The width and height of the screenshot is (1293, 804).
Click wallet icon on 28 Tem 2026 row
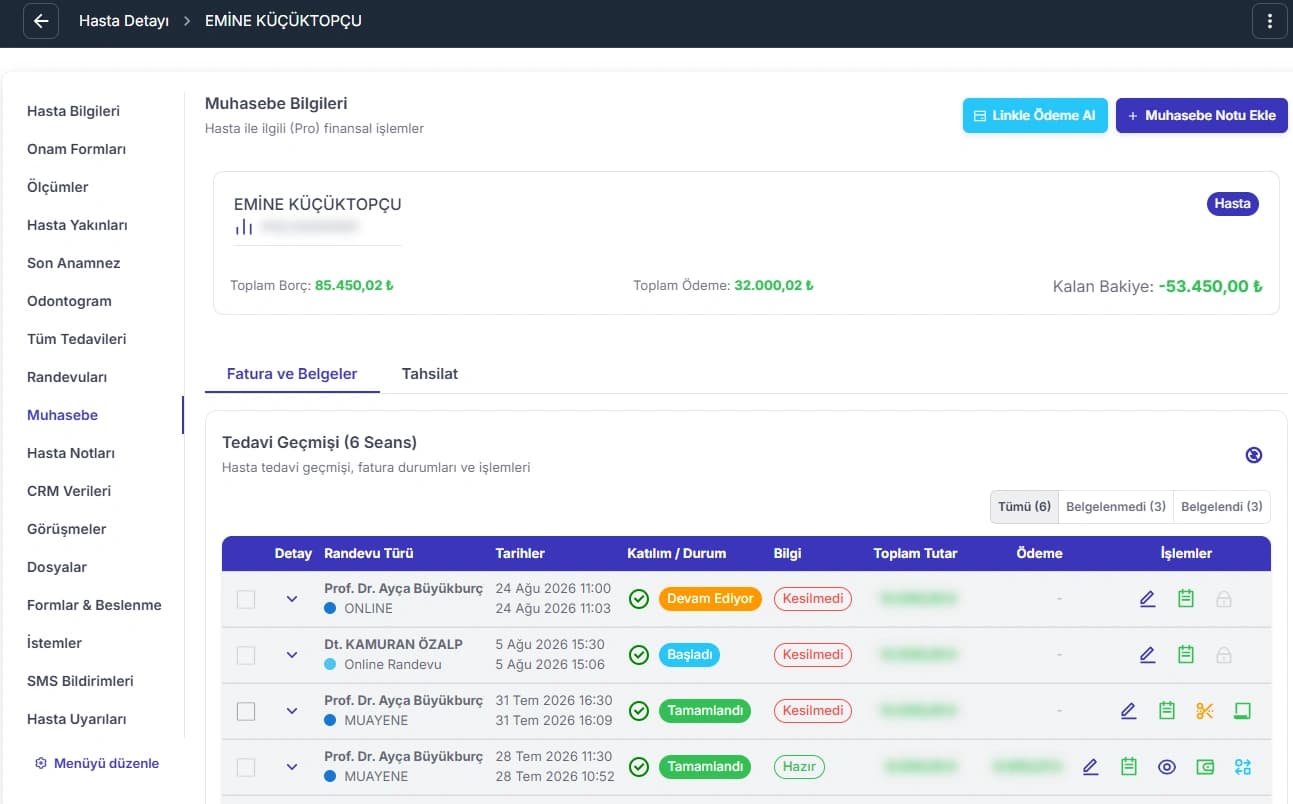(1205, 767)
